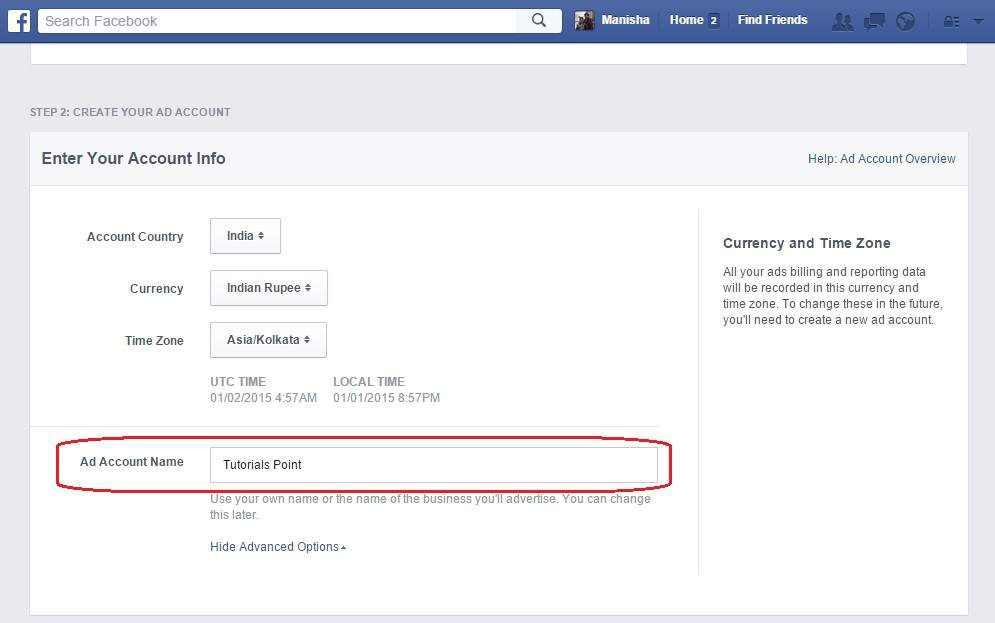The width and height of the screenshot is (995, 623).
Task: Open the Messages icon
Action: (873, 19)
